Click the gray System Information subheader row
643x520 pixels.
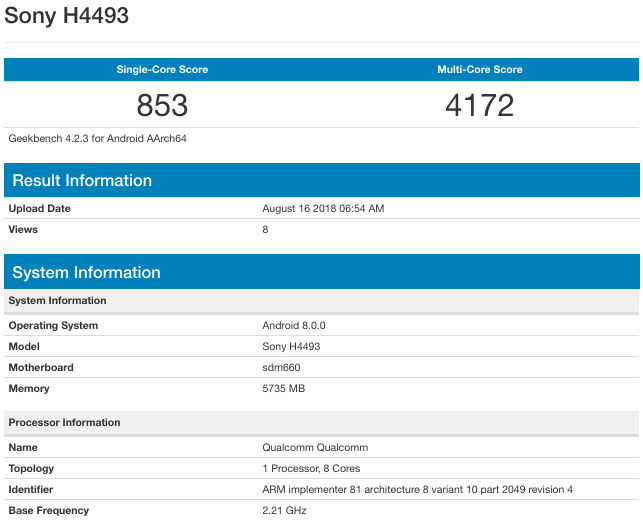tap(322, 301)
